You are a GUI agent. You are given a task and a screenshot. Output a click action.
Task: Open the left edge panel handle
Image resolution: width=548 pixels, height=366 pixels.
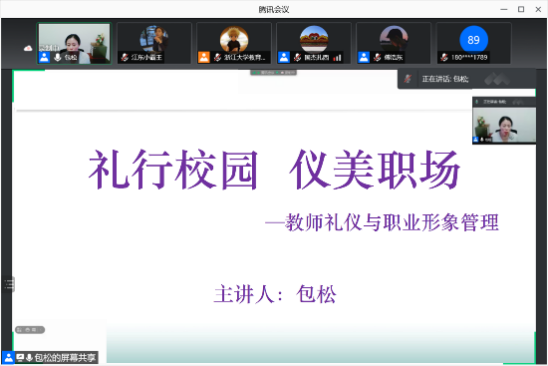9,284
